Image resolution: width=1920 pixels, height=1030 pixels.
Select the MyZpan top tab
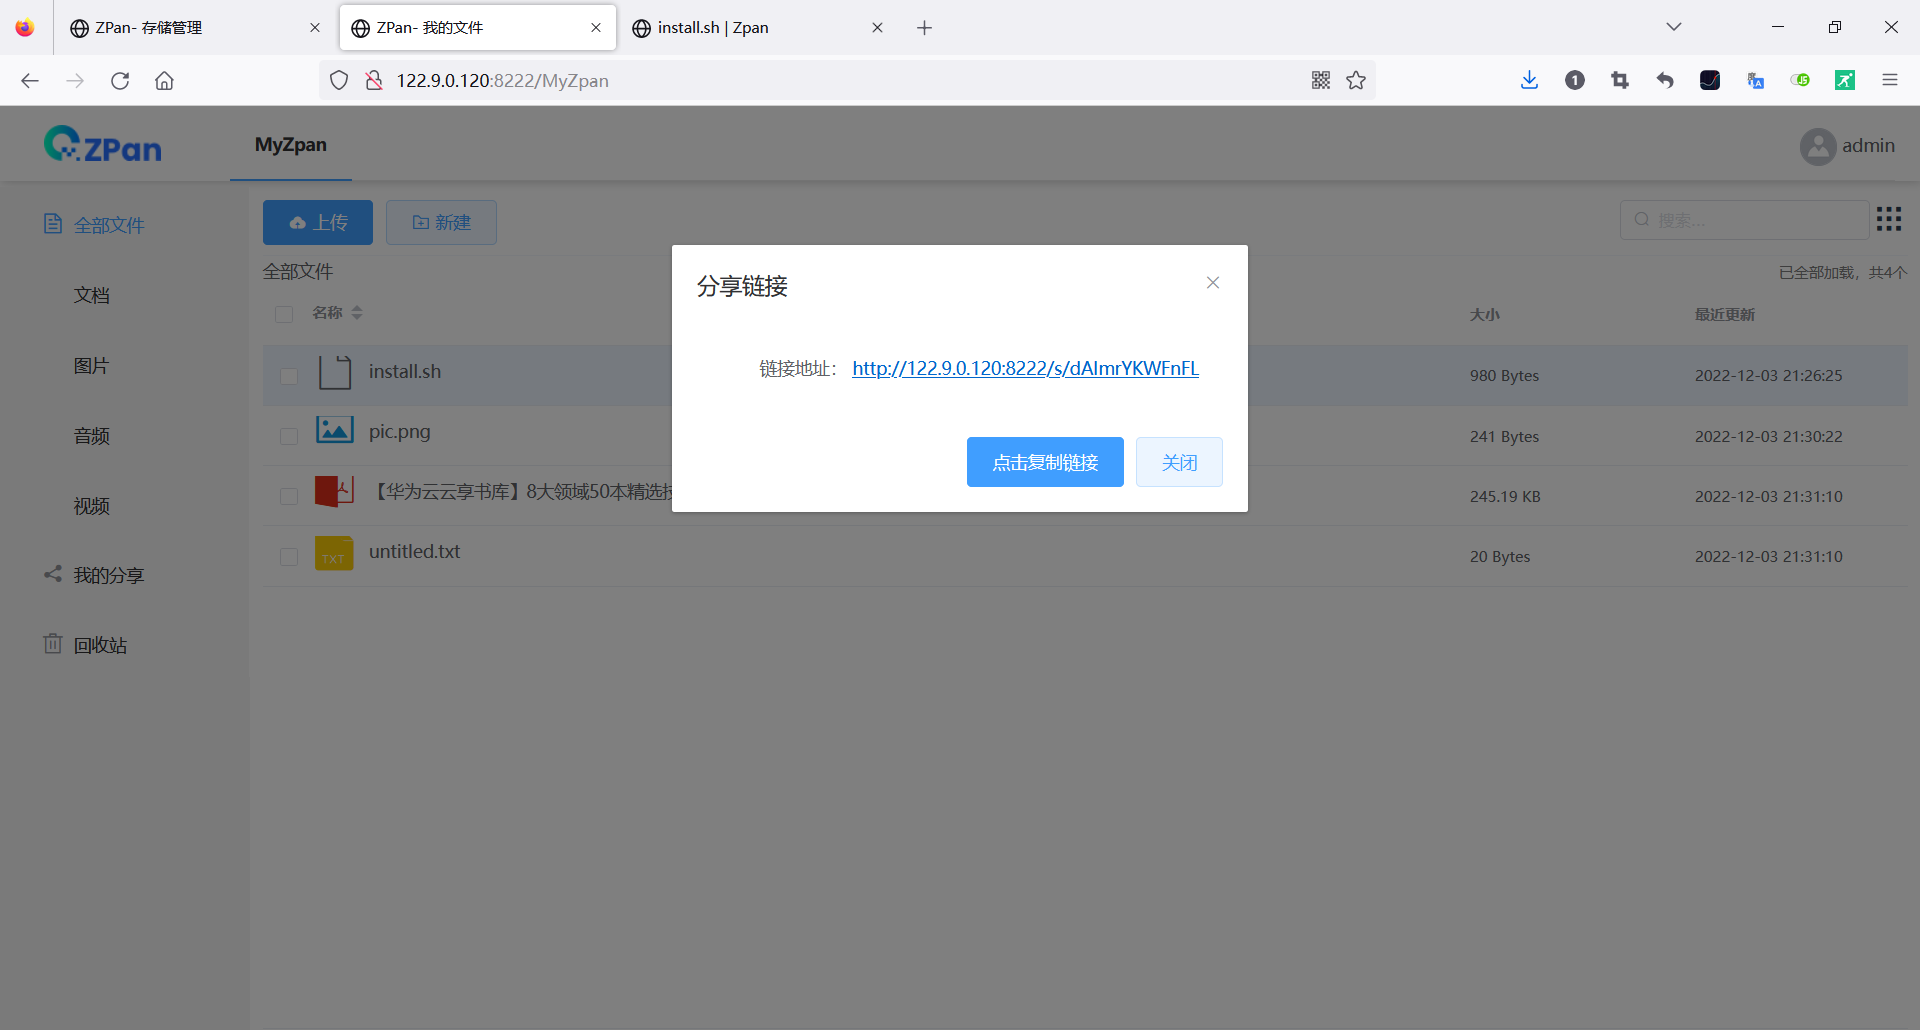click(x=291, y=145)
